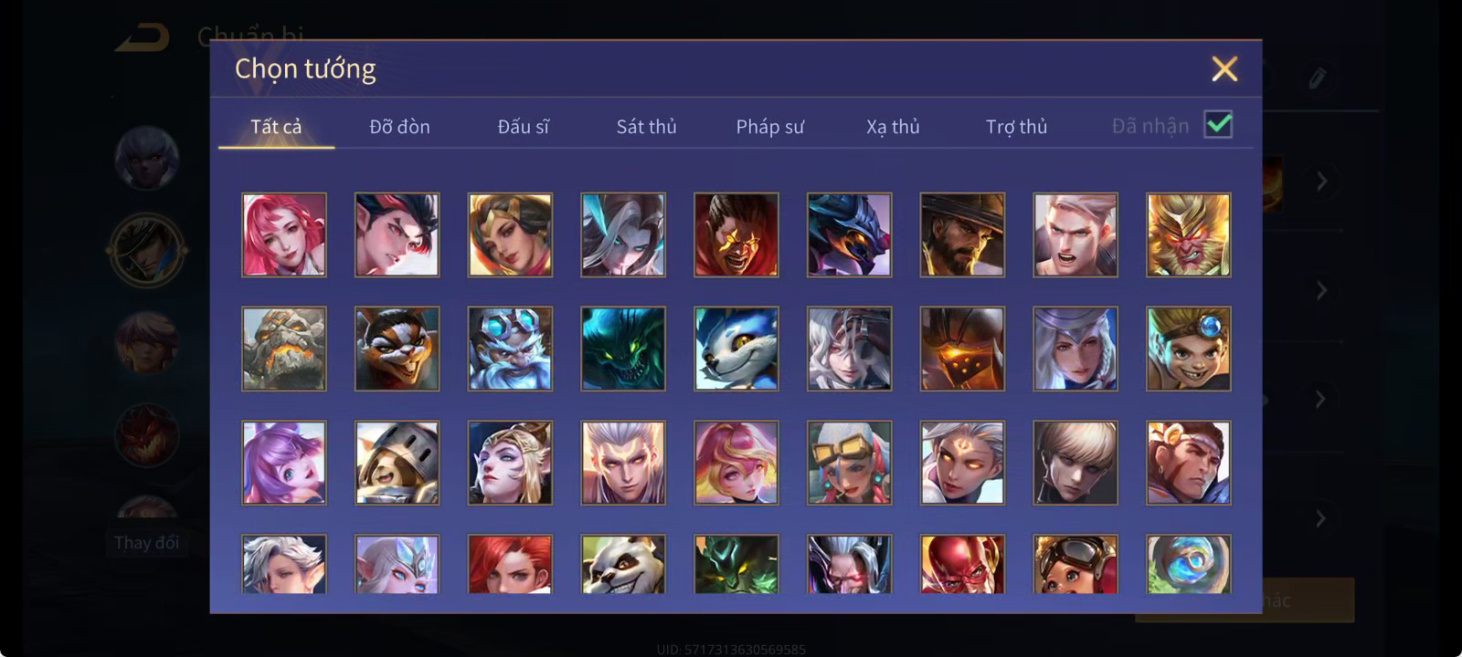Select the purple-haired girl hero portrait
Screen dimensions: 1462x657
(x=284, y=462)
